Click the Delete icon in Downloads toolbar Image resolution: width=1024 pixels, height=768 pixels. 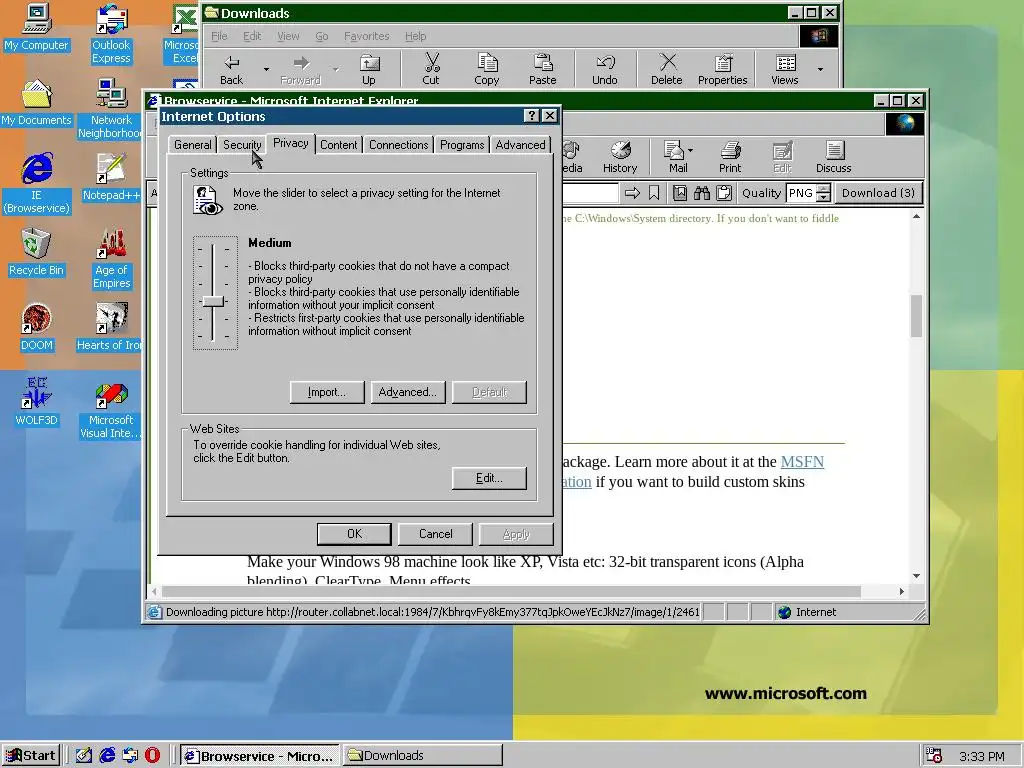(667, 70)
